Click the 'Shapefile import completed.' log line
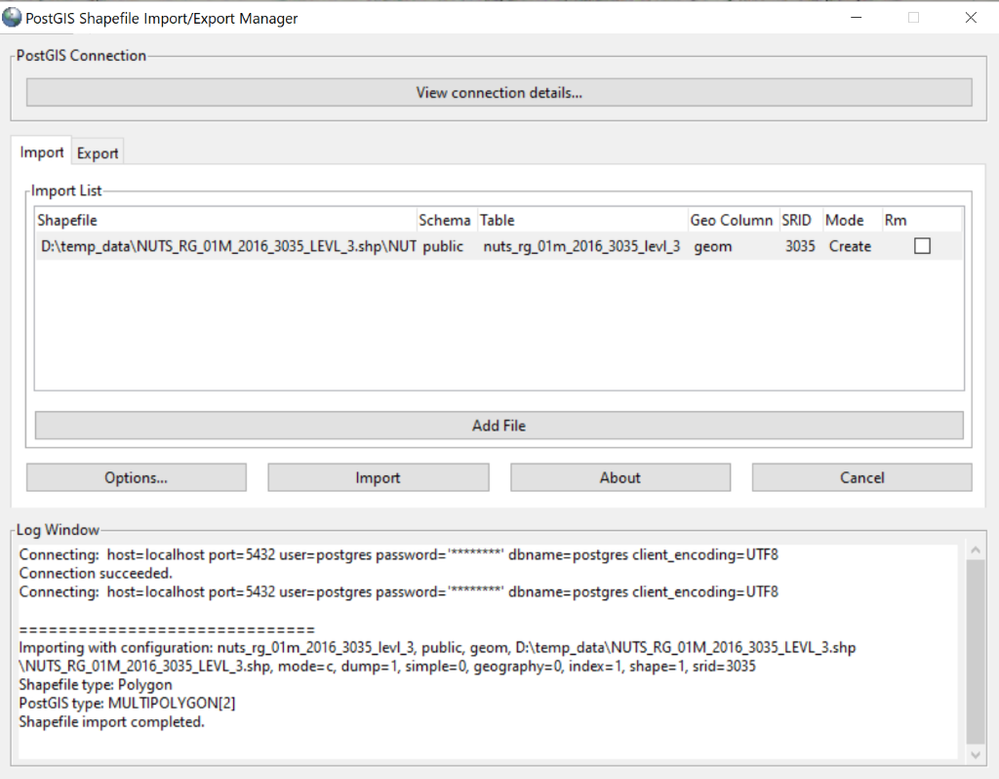The height and width of the screenshot is (779, 999). point(111,722)
